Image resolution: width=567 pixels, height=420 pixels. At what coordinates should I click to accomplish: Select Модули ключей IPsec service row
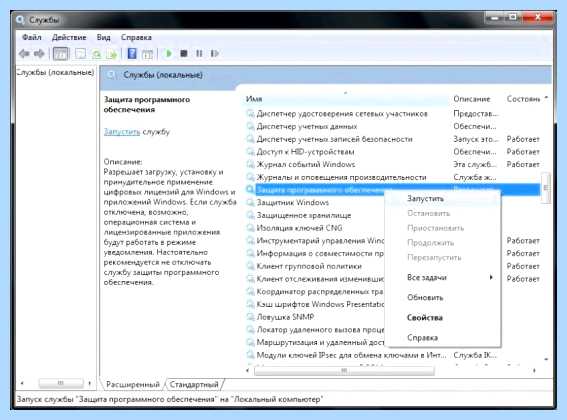[351, 355]
